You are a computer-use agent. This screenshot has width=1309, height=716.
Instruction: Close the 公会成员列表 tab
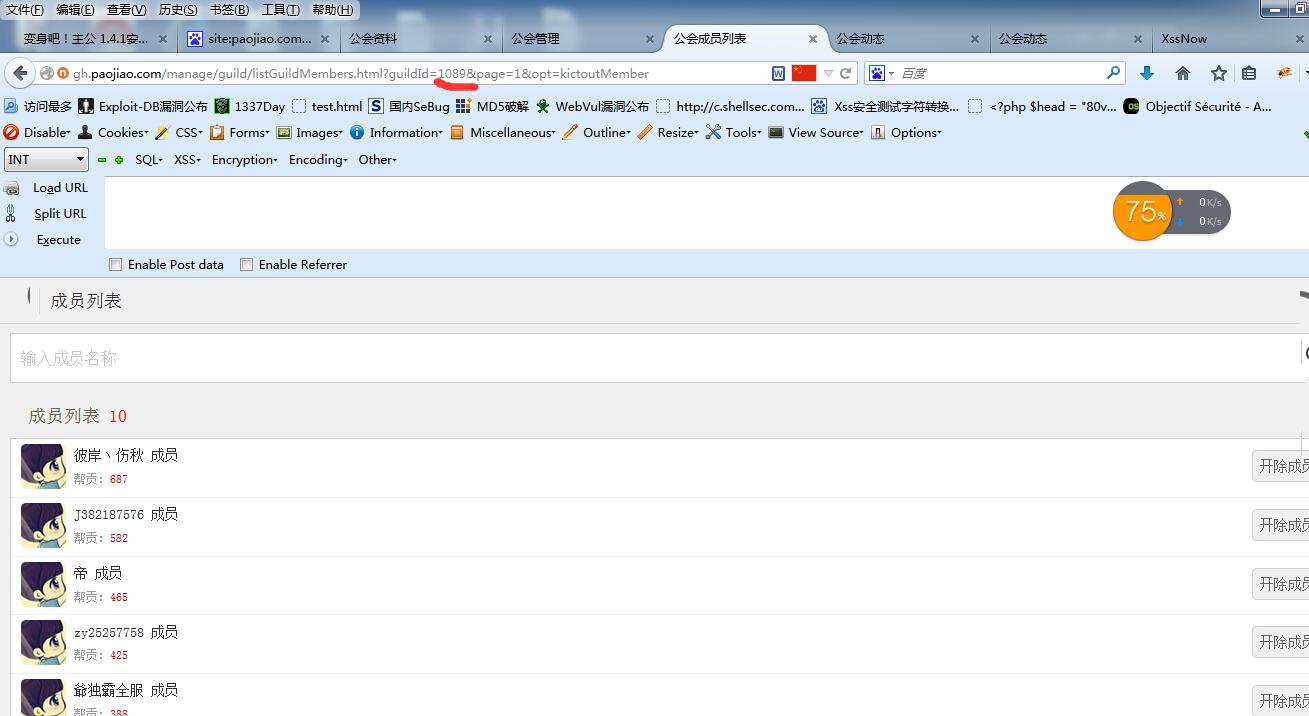pos(813,39)
